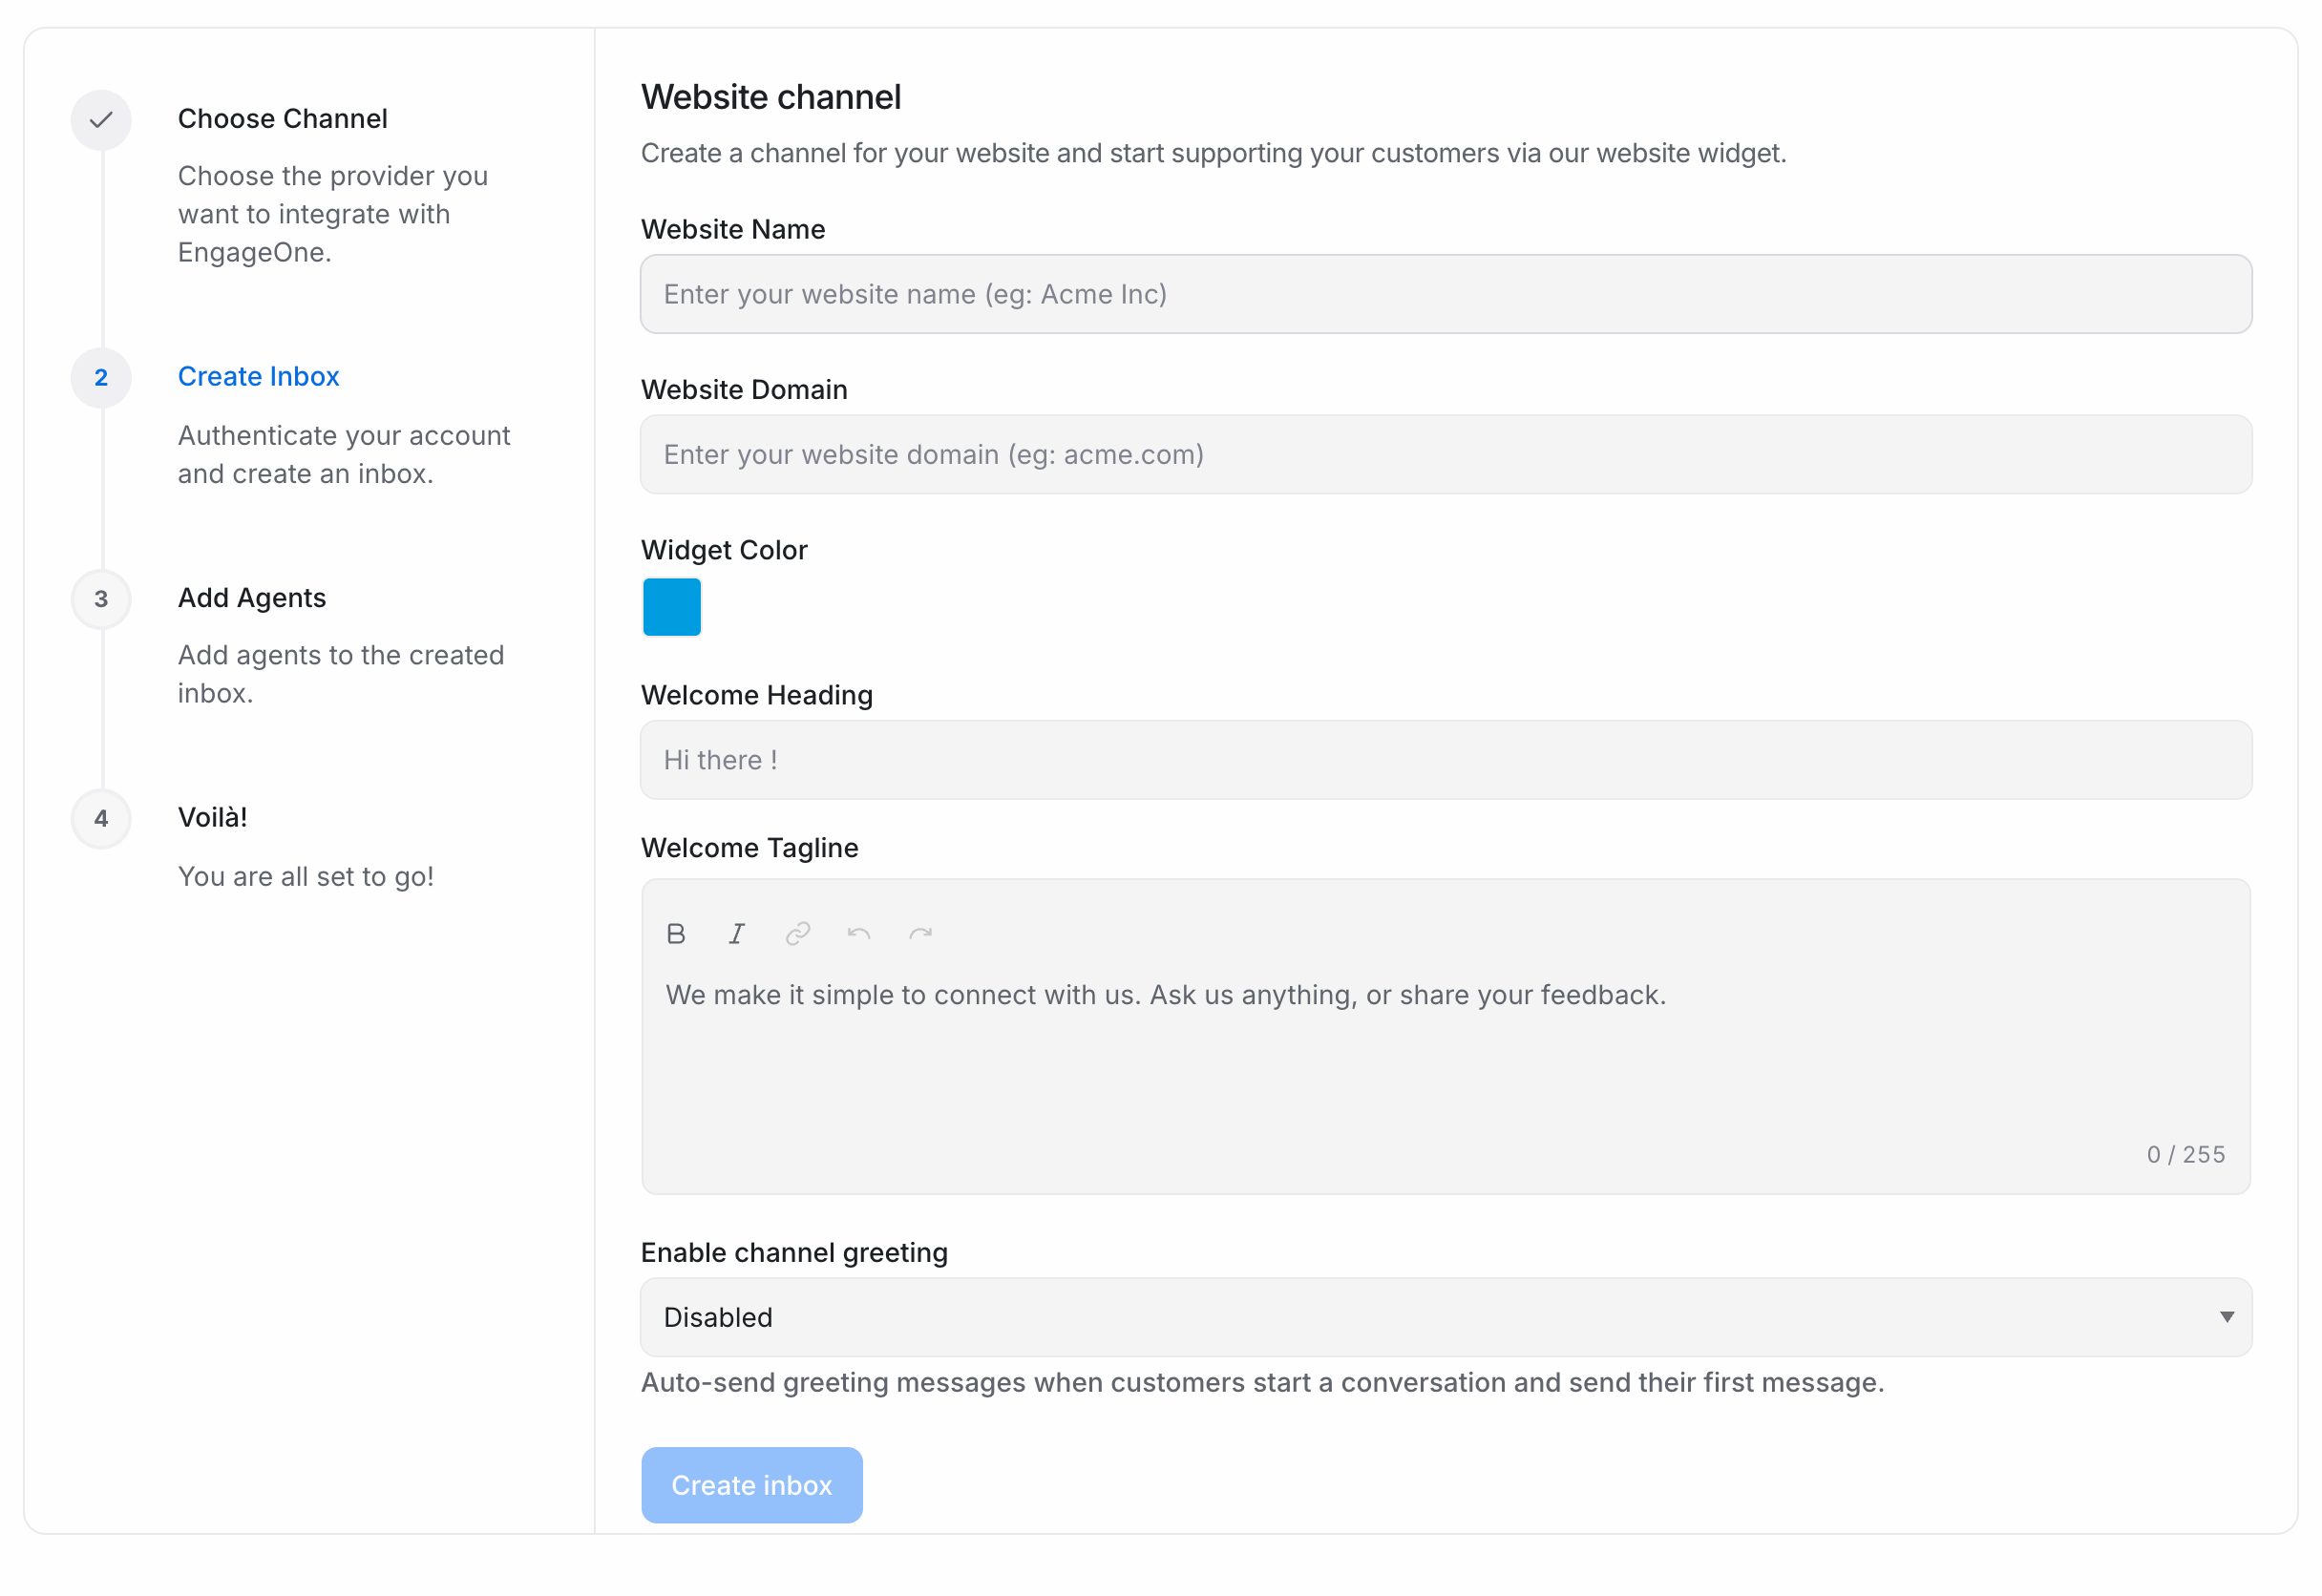Open the Widget Color picker swatch
Screen dimensions: 2322x1596
671,607
